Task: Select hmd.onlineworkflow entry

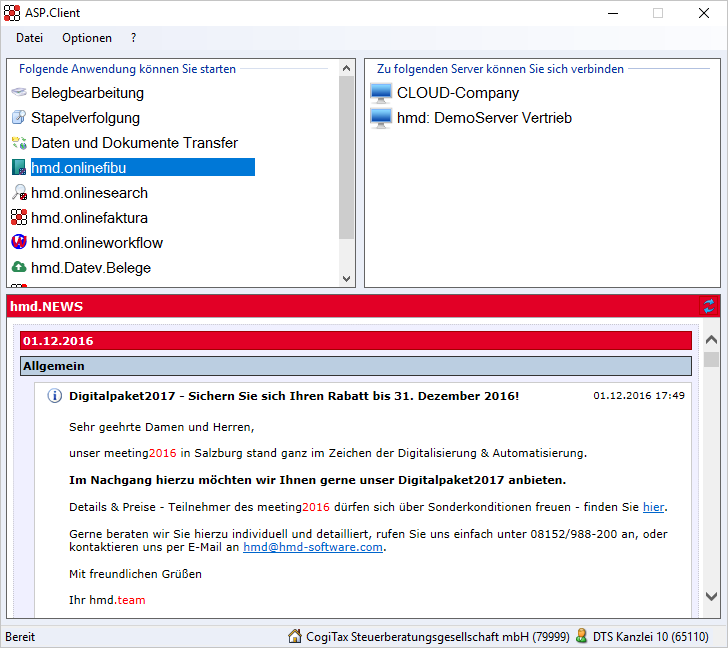Action: tap(97, 243)
